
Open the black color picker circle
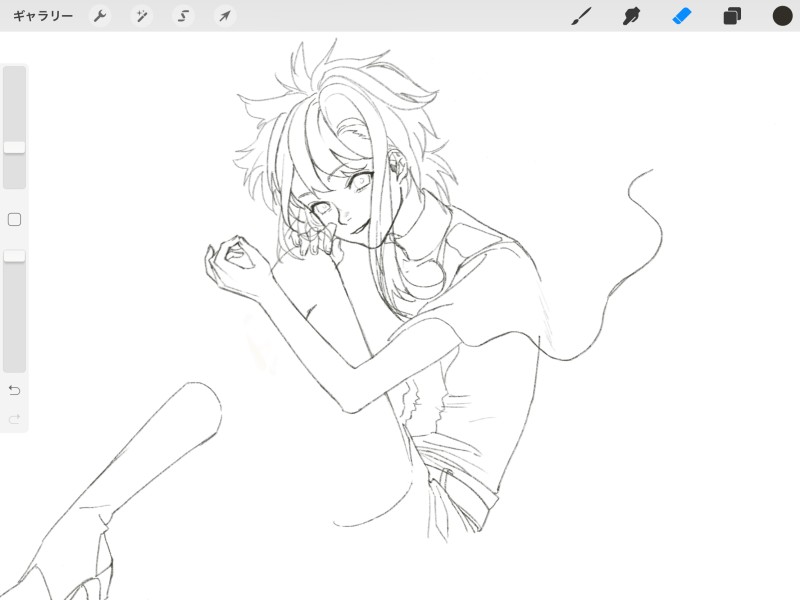(x=782, y=16)
